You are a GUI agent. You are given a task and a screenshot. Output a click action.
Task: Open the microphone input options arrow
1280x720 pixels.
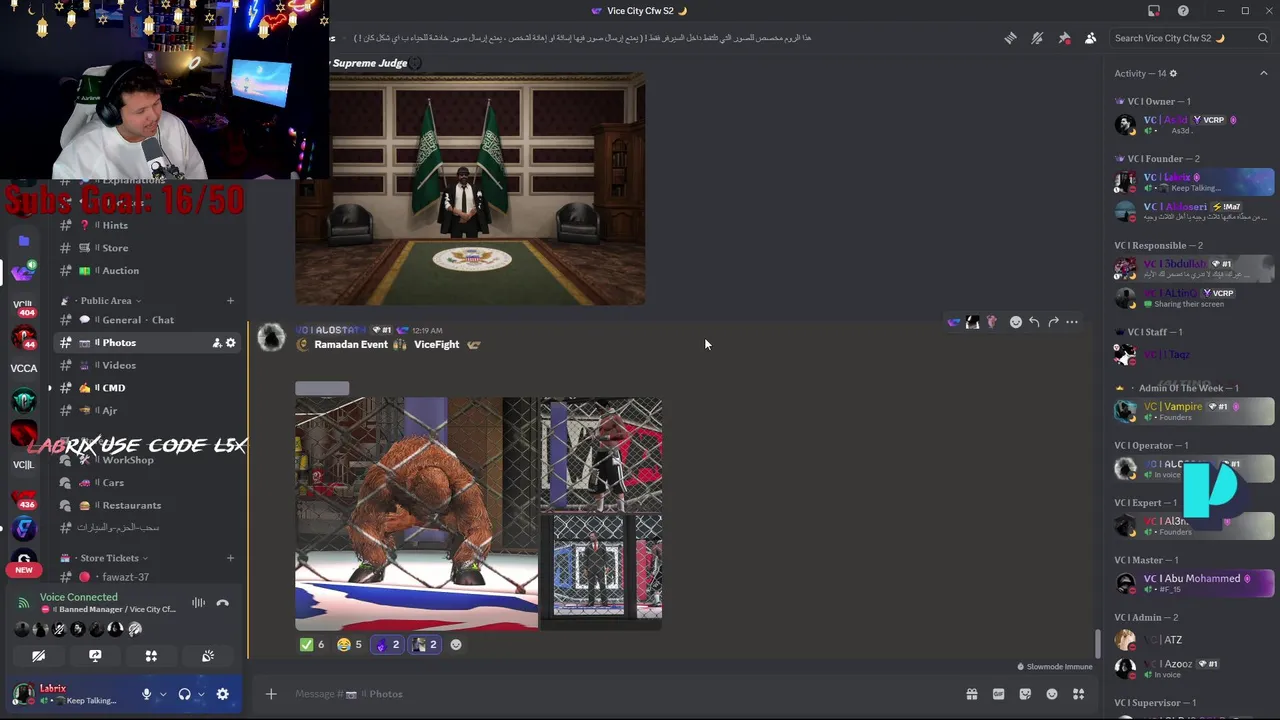[163, 694]
